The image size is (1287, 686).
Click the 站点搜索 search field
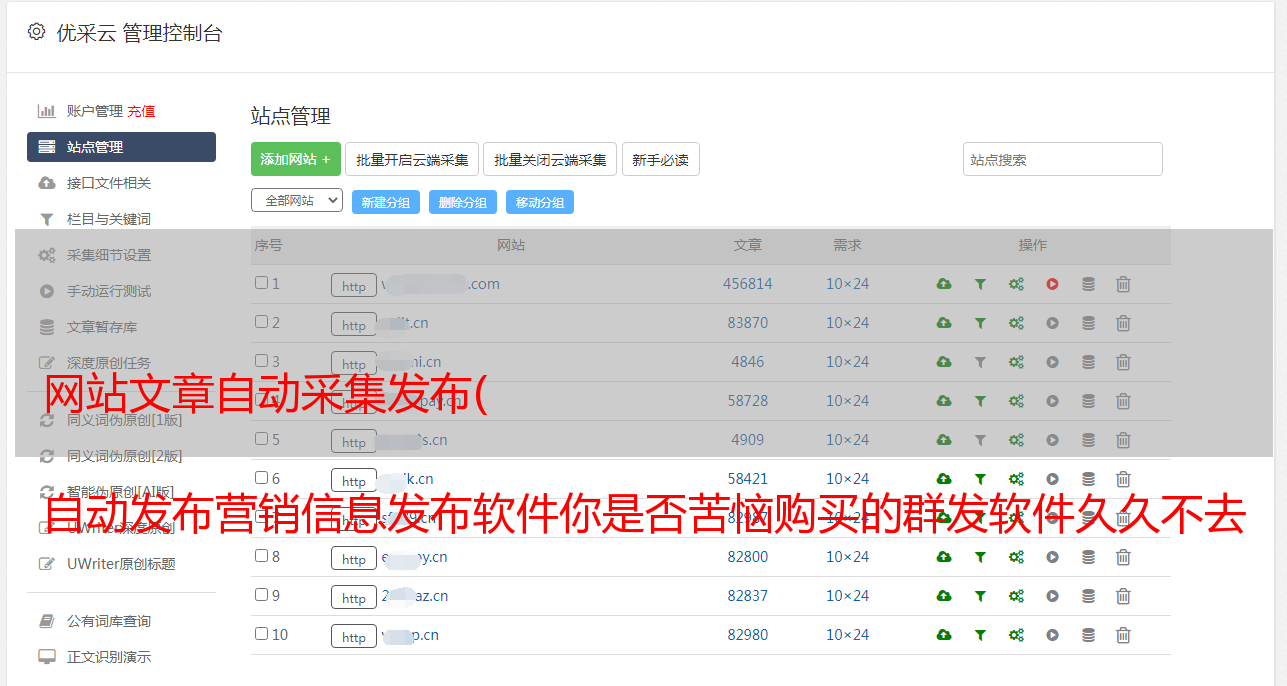pyautogui.click(x=1063, y=159)
